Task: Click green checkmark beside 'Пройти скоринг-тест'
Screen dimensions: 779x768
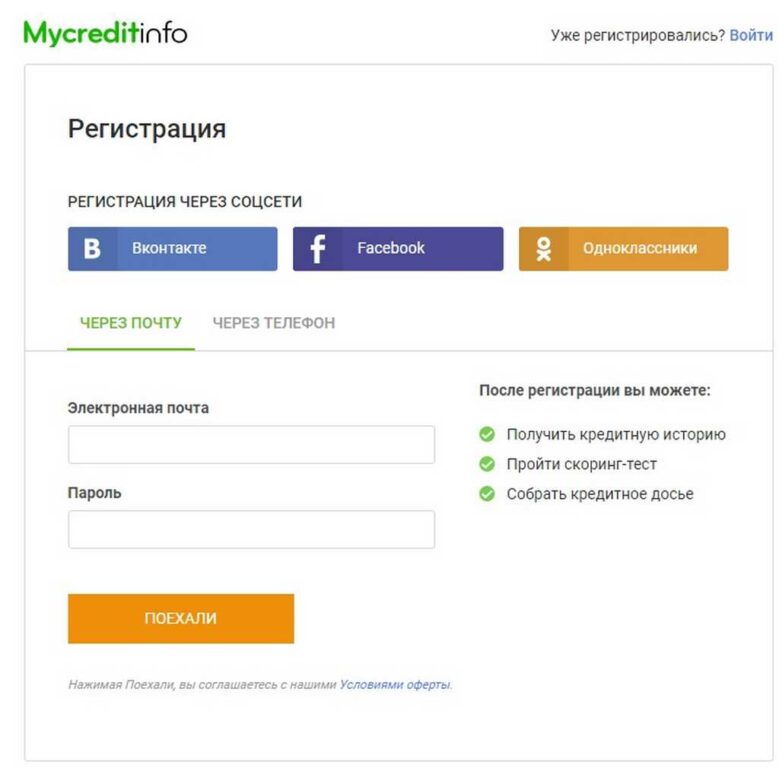Action: point(487,464)
